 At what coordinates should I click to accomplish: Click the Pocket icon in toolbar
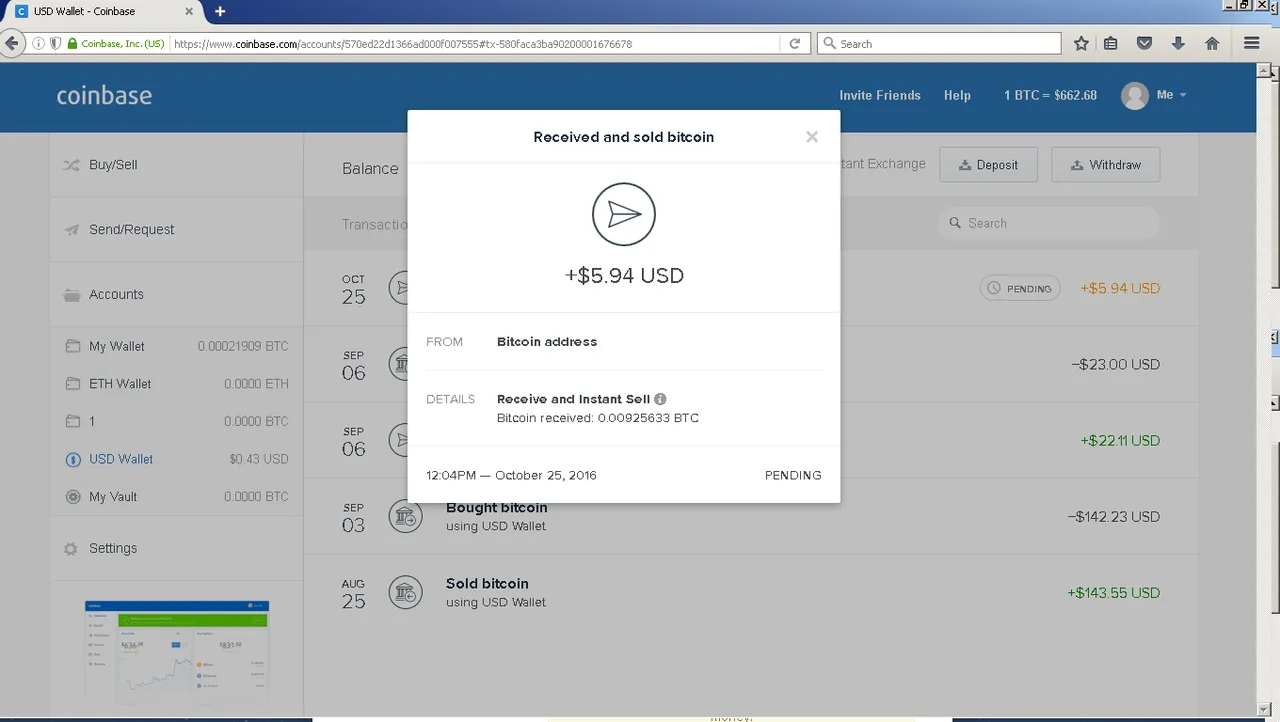1145,43
